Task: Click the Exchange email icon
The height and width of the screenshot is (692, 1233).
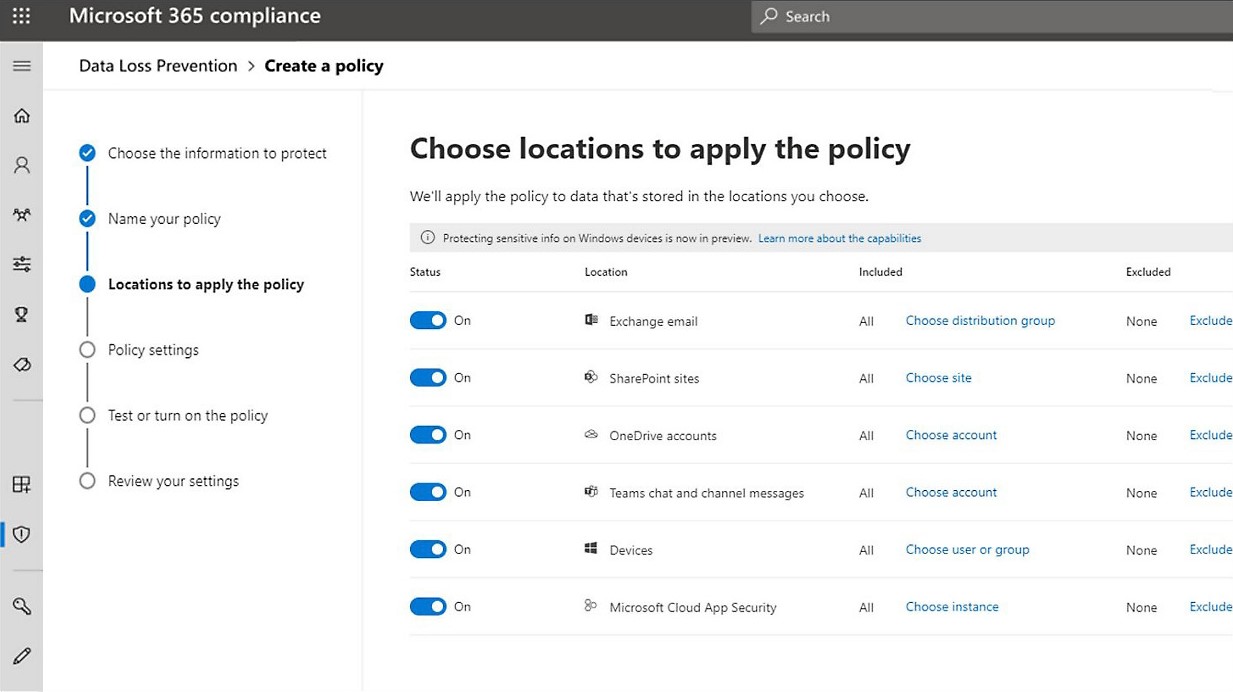Action: pos(591,320)
